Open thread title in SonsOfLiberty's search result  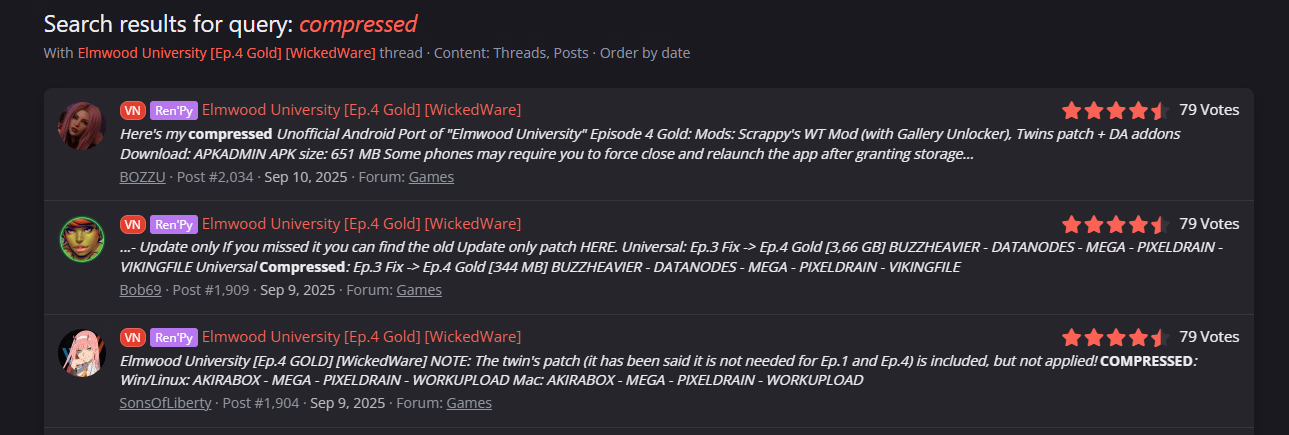361,337
